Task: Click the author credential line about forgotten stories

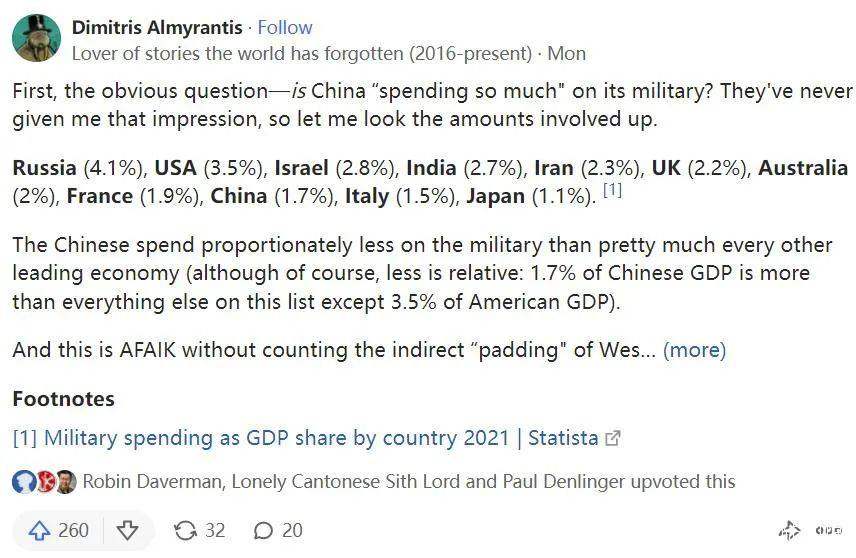Action: (300, 53)
